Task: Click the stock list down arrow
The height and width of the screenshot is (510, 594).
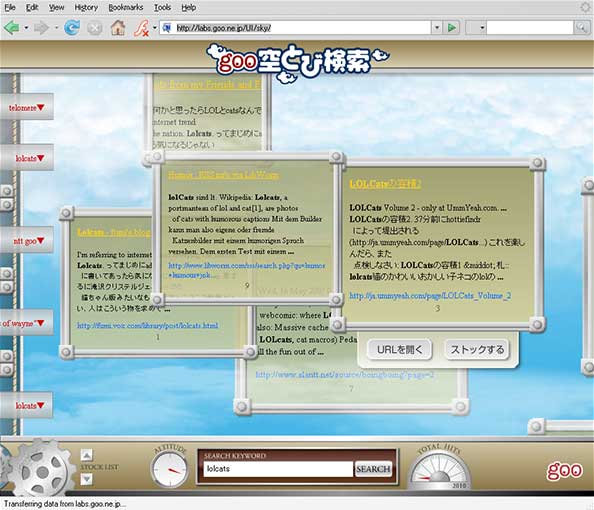Action: (x=86, y=479)
